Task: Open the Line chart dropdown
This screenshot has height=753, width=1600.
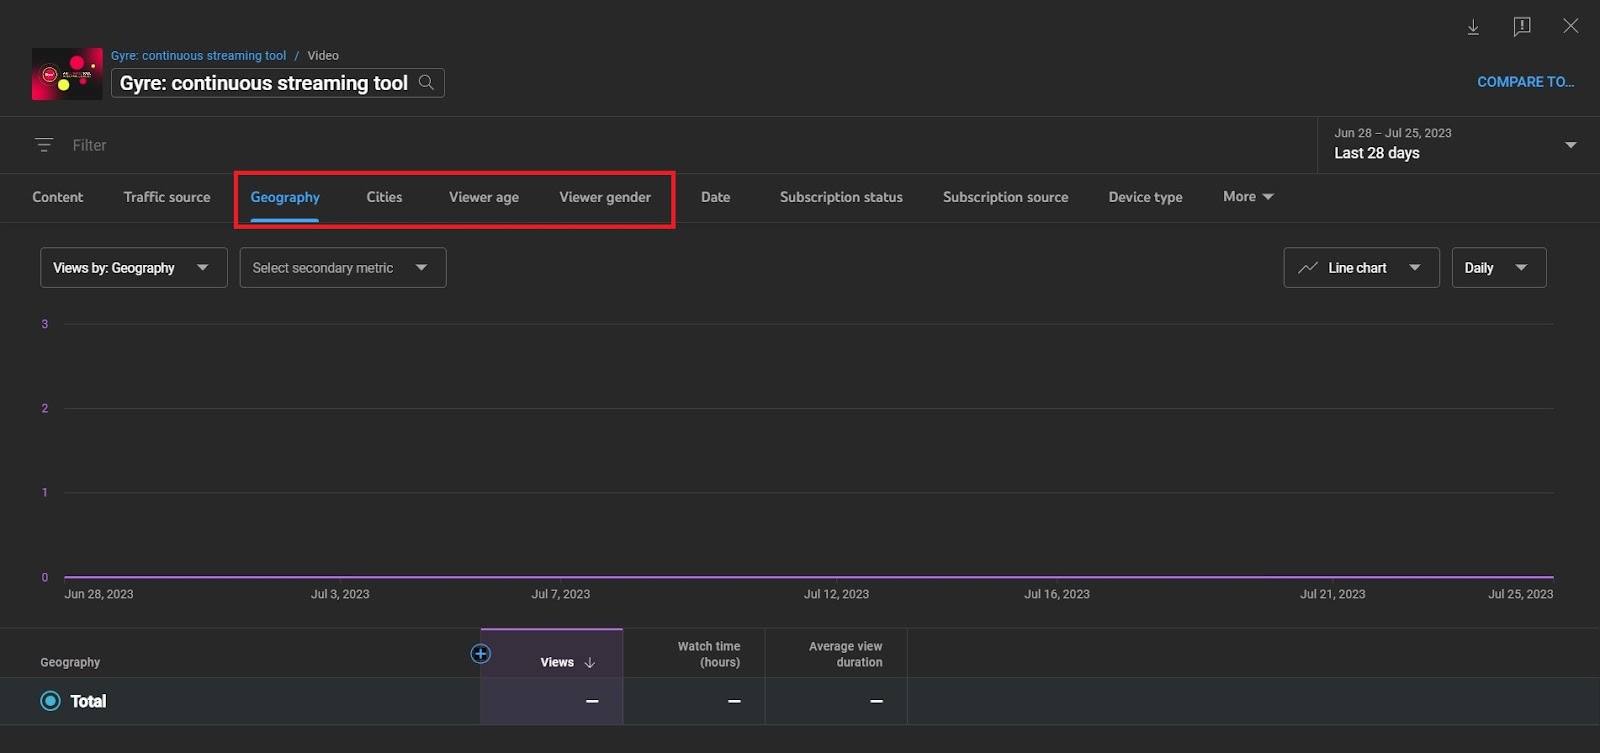Action: [x=1361, y=268]
